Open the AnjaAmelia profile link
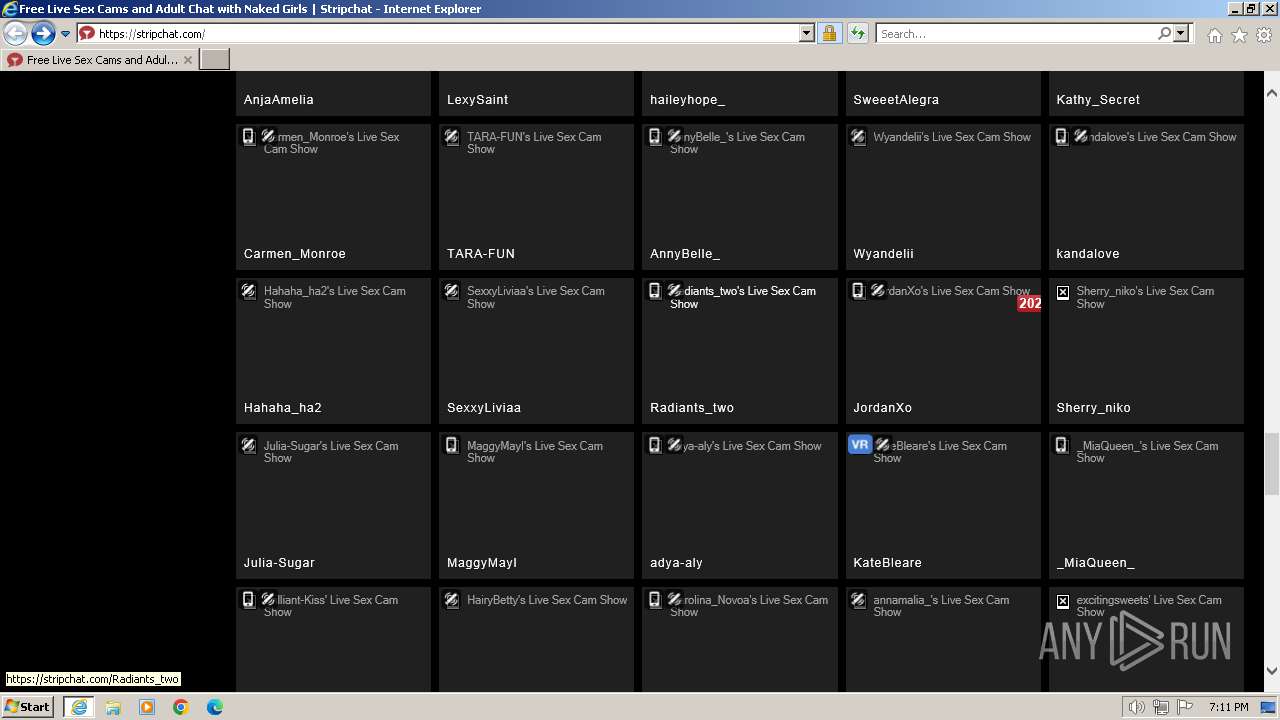 (x=279, y=100)
